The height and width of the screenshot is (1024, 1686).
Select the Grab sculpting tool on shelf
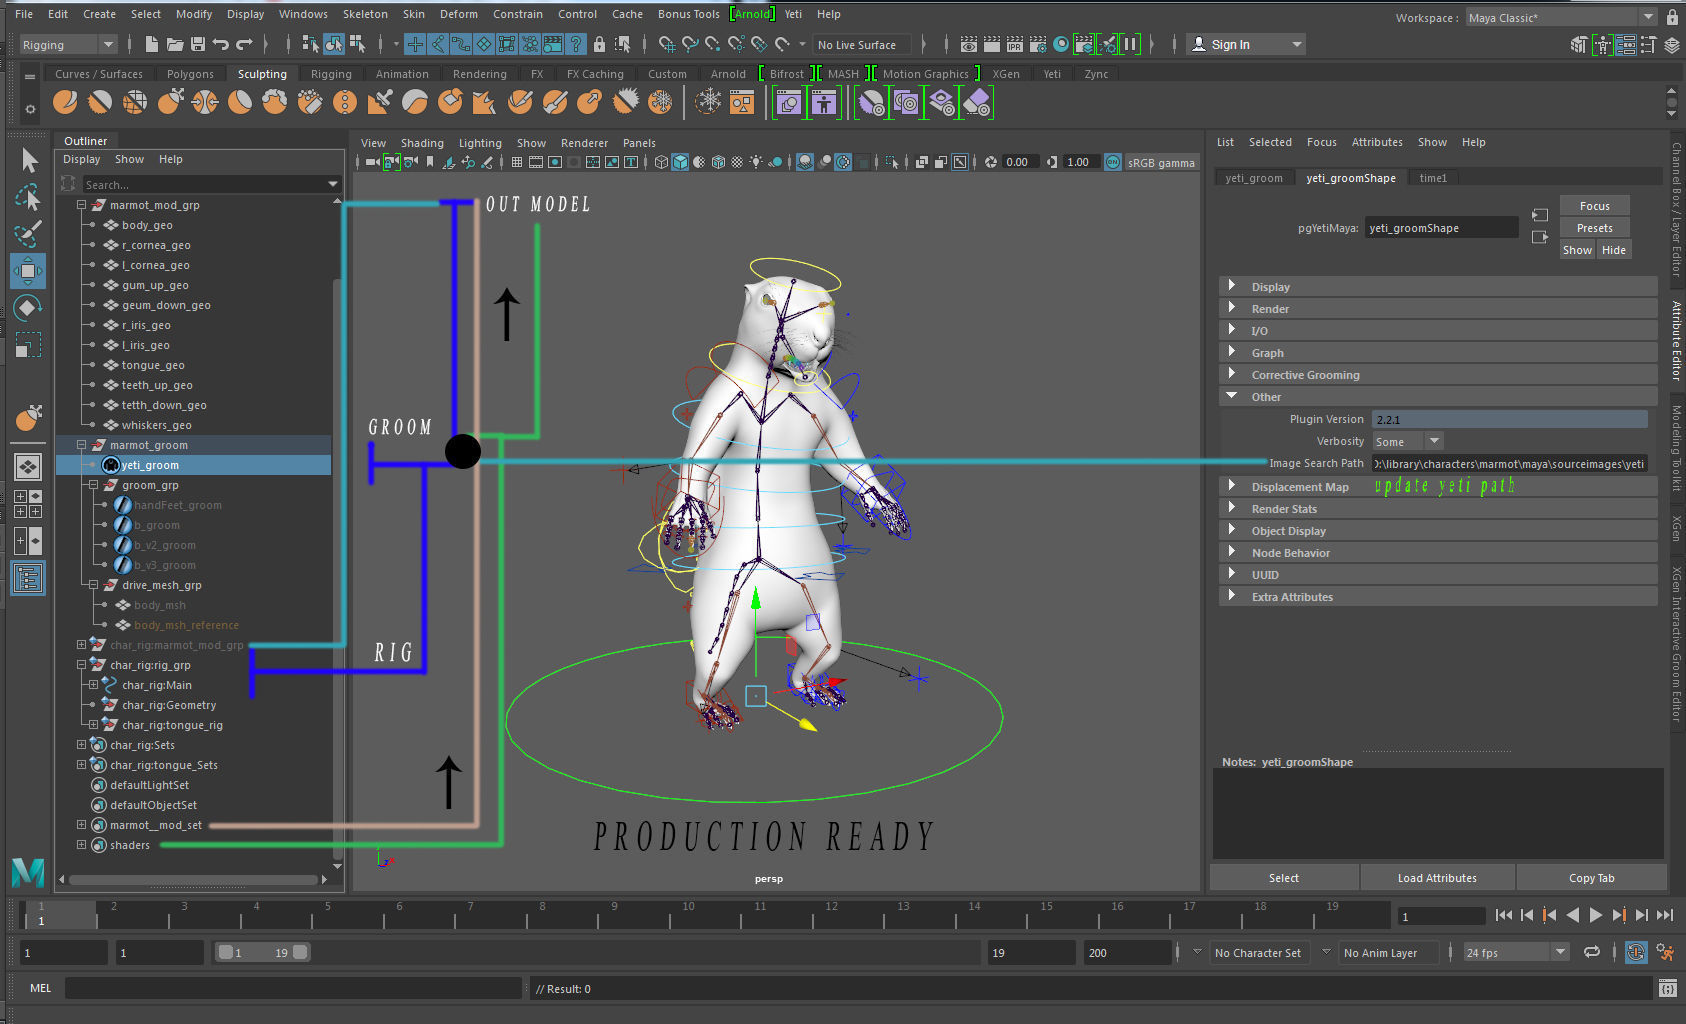click(170, 102)
